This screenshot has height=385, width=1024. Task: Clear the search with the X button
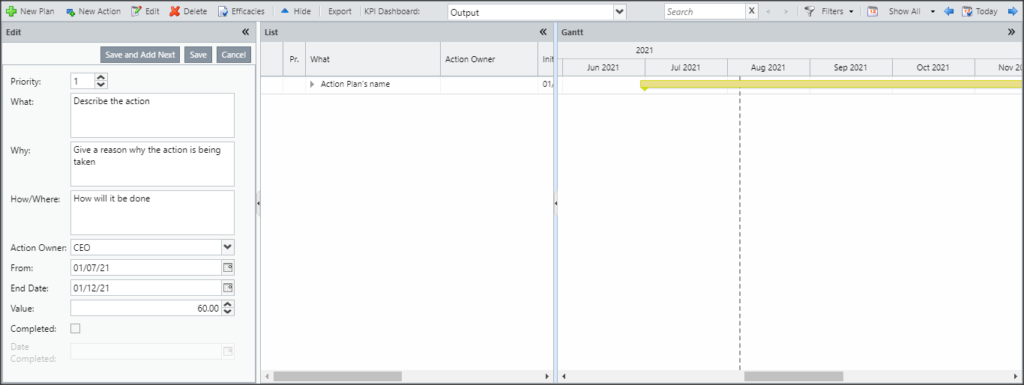coord(752,12)
